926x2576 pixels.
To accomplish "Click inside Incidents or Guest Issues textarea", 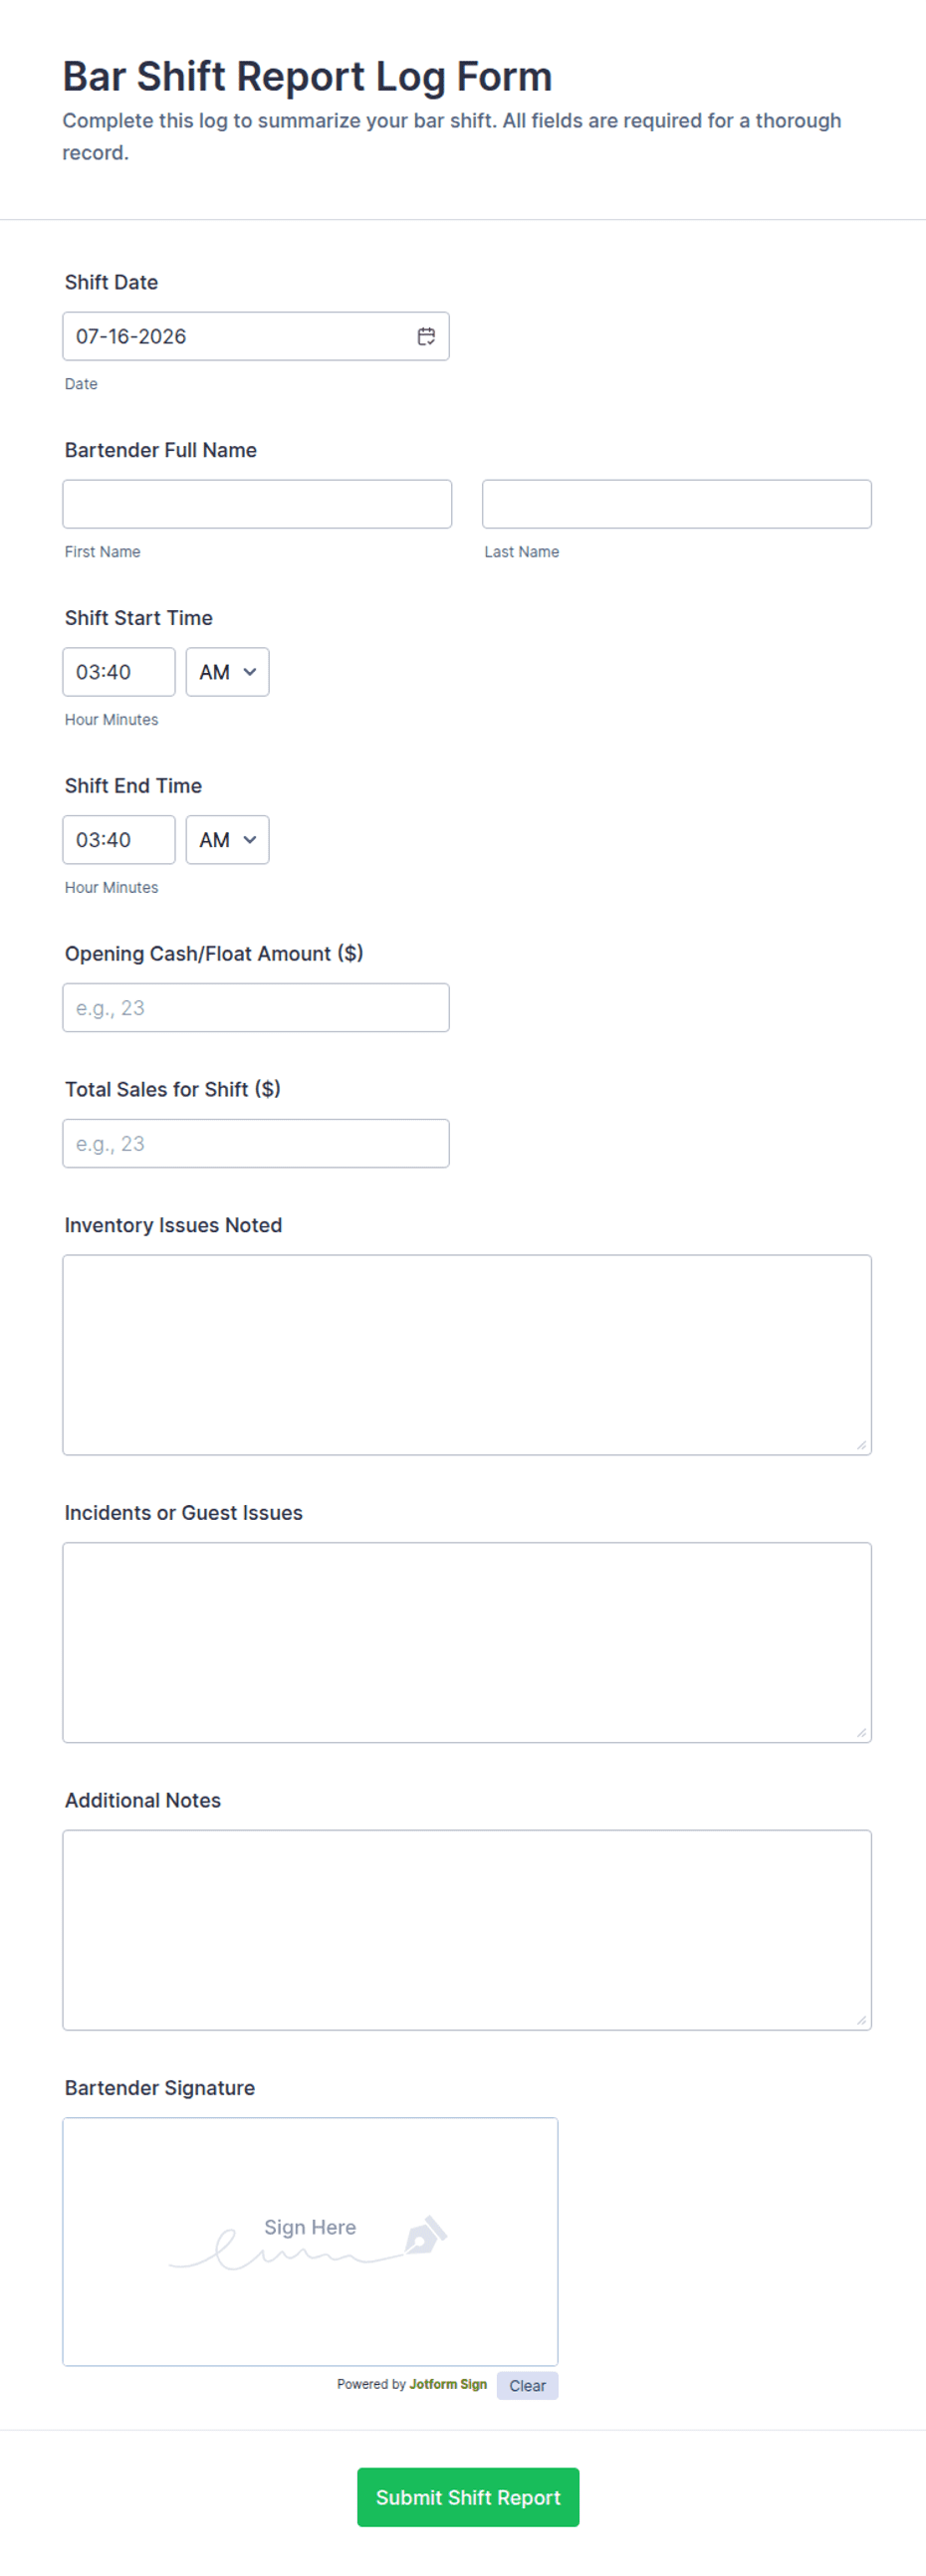I will click(467, 1643).
